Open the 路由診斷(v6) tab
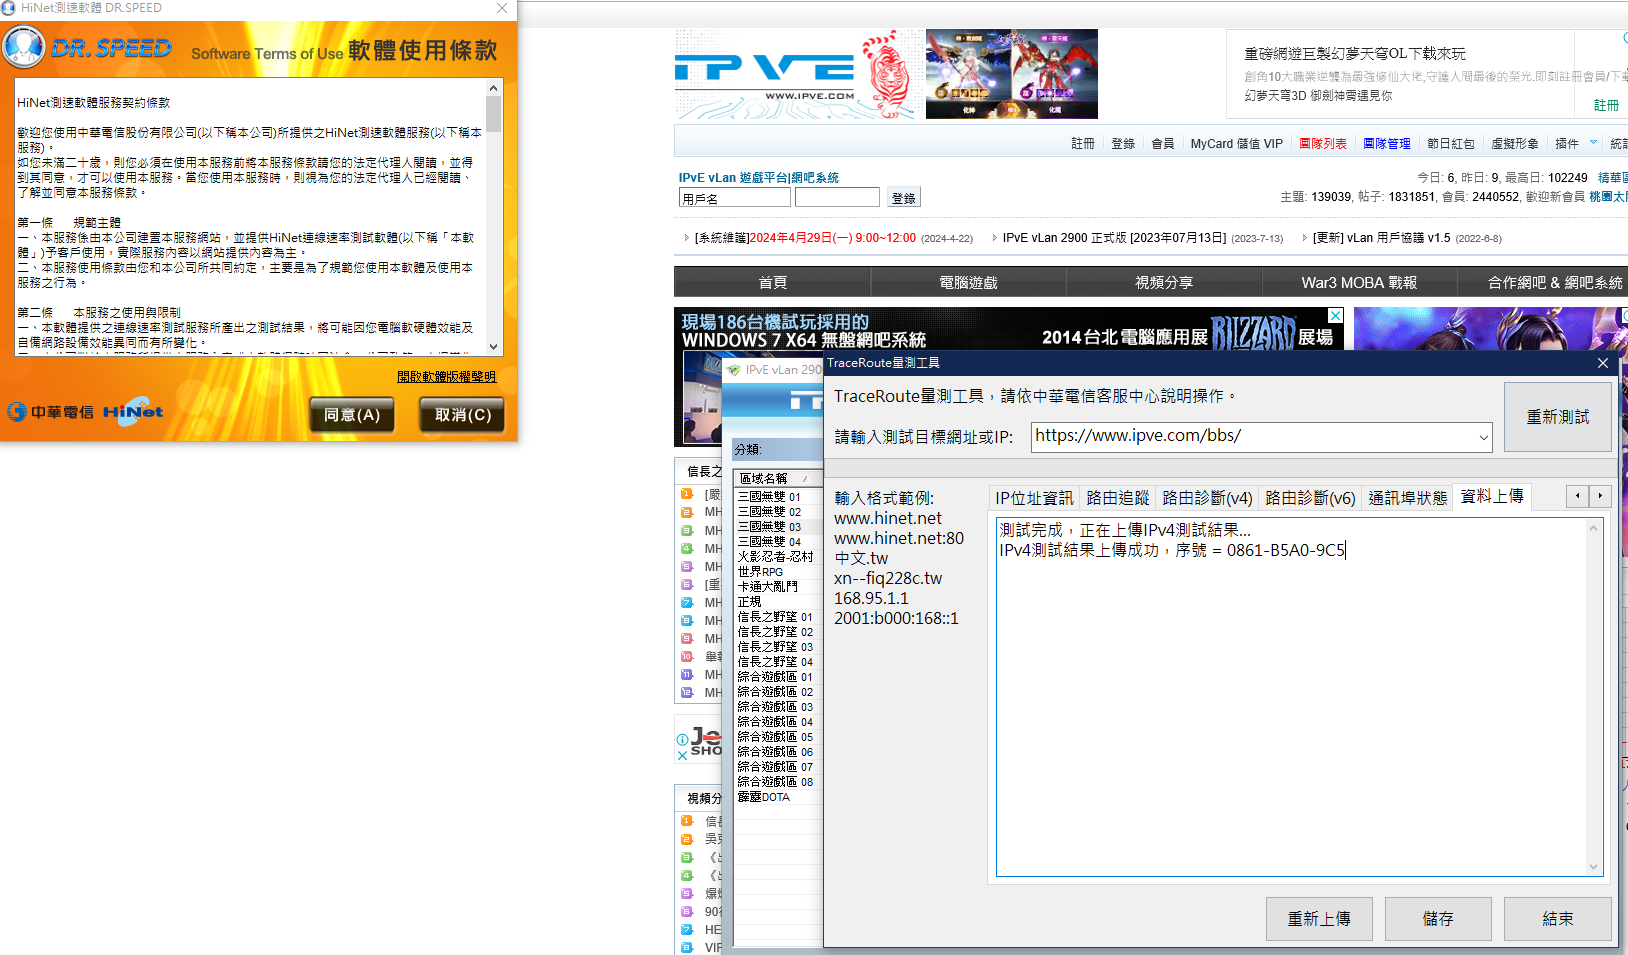This screenshot has height=955, width=1628. tap(1310, 498)
